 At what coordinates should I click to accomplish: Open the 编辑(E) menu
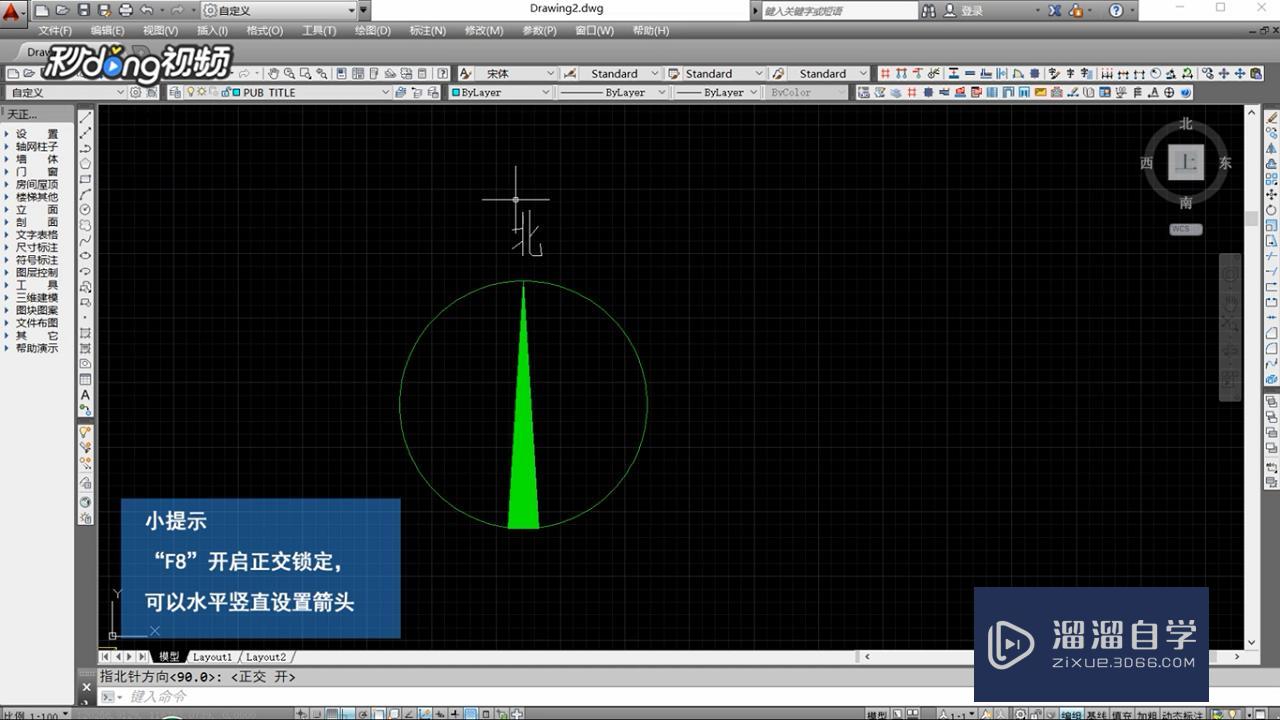pyautogui.click(x=108, y=31)
